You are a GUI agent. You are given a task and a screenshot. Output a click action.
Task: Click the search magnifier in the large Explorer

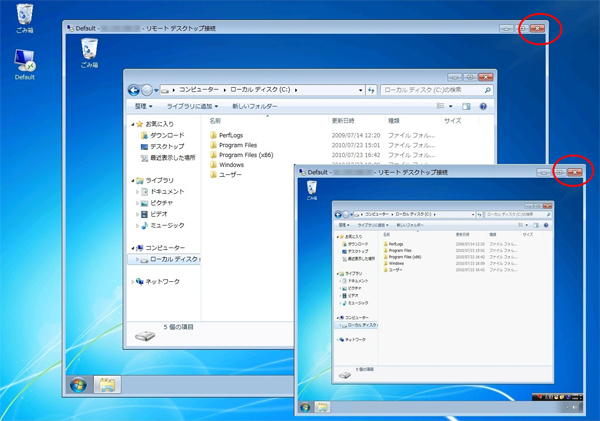488,90
